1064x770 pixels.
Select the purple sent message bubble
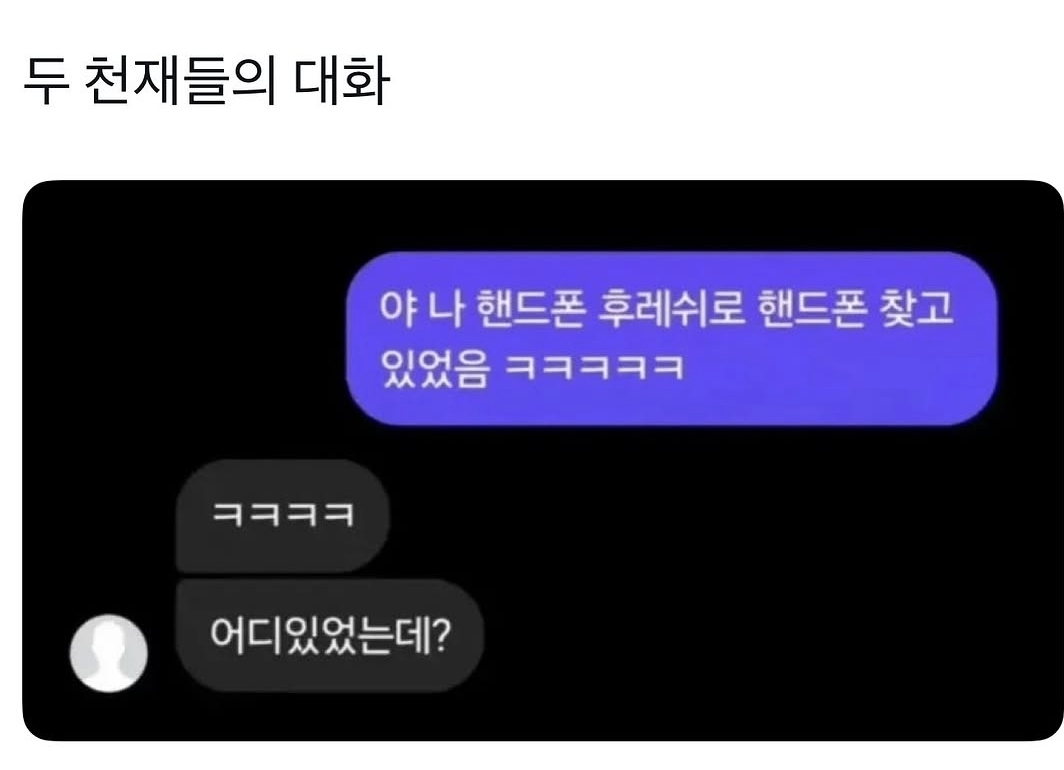(x=672, y=339)
